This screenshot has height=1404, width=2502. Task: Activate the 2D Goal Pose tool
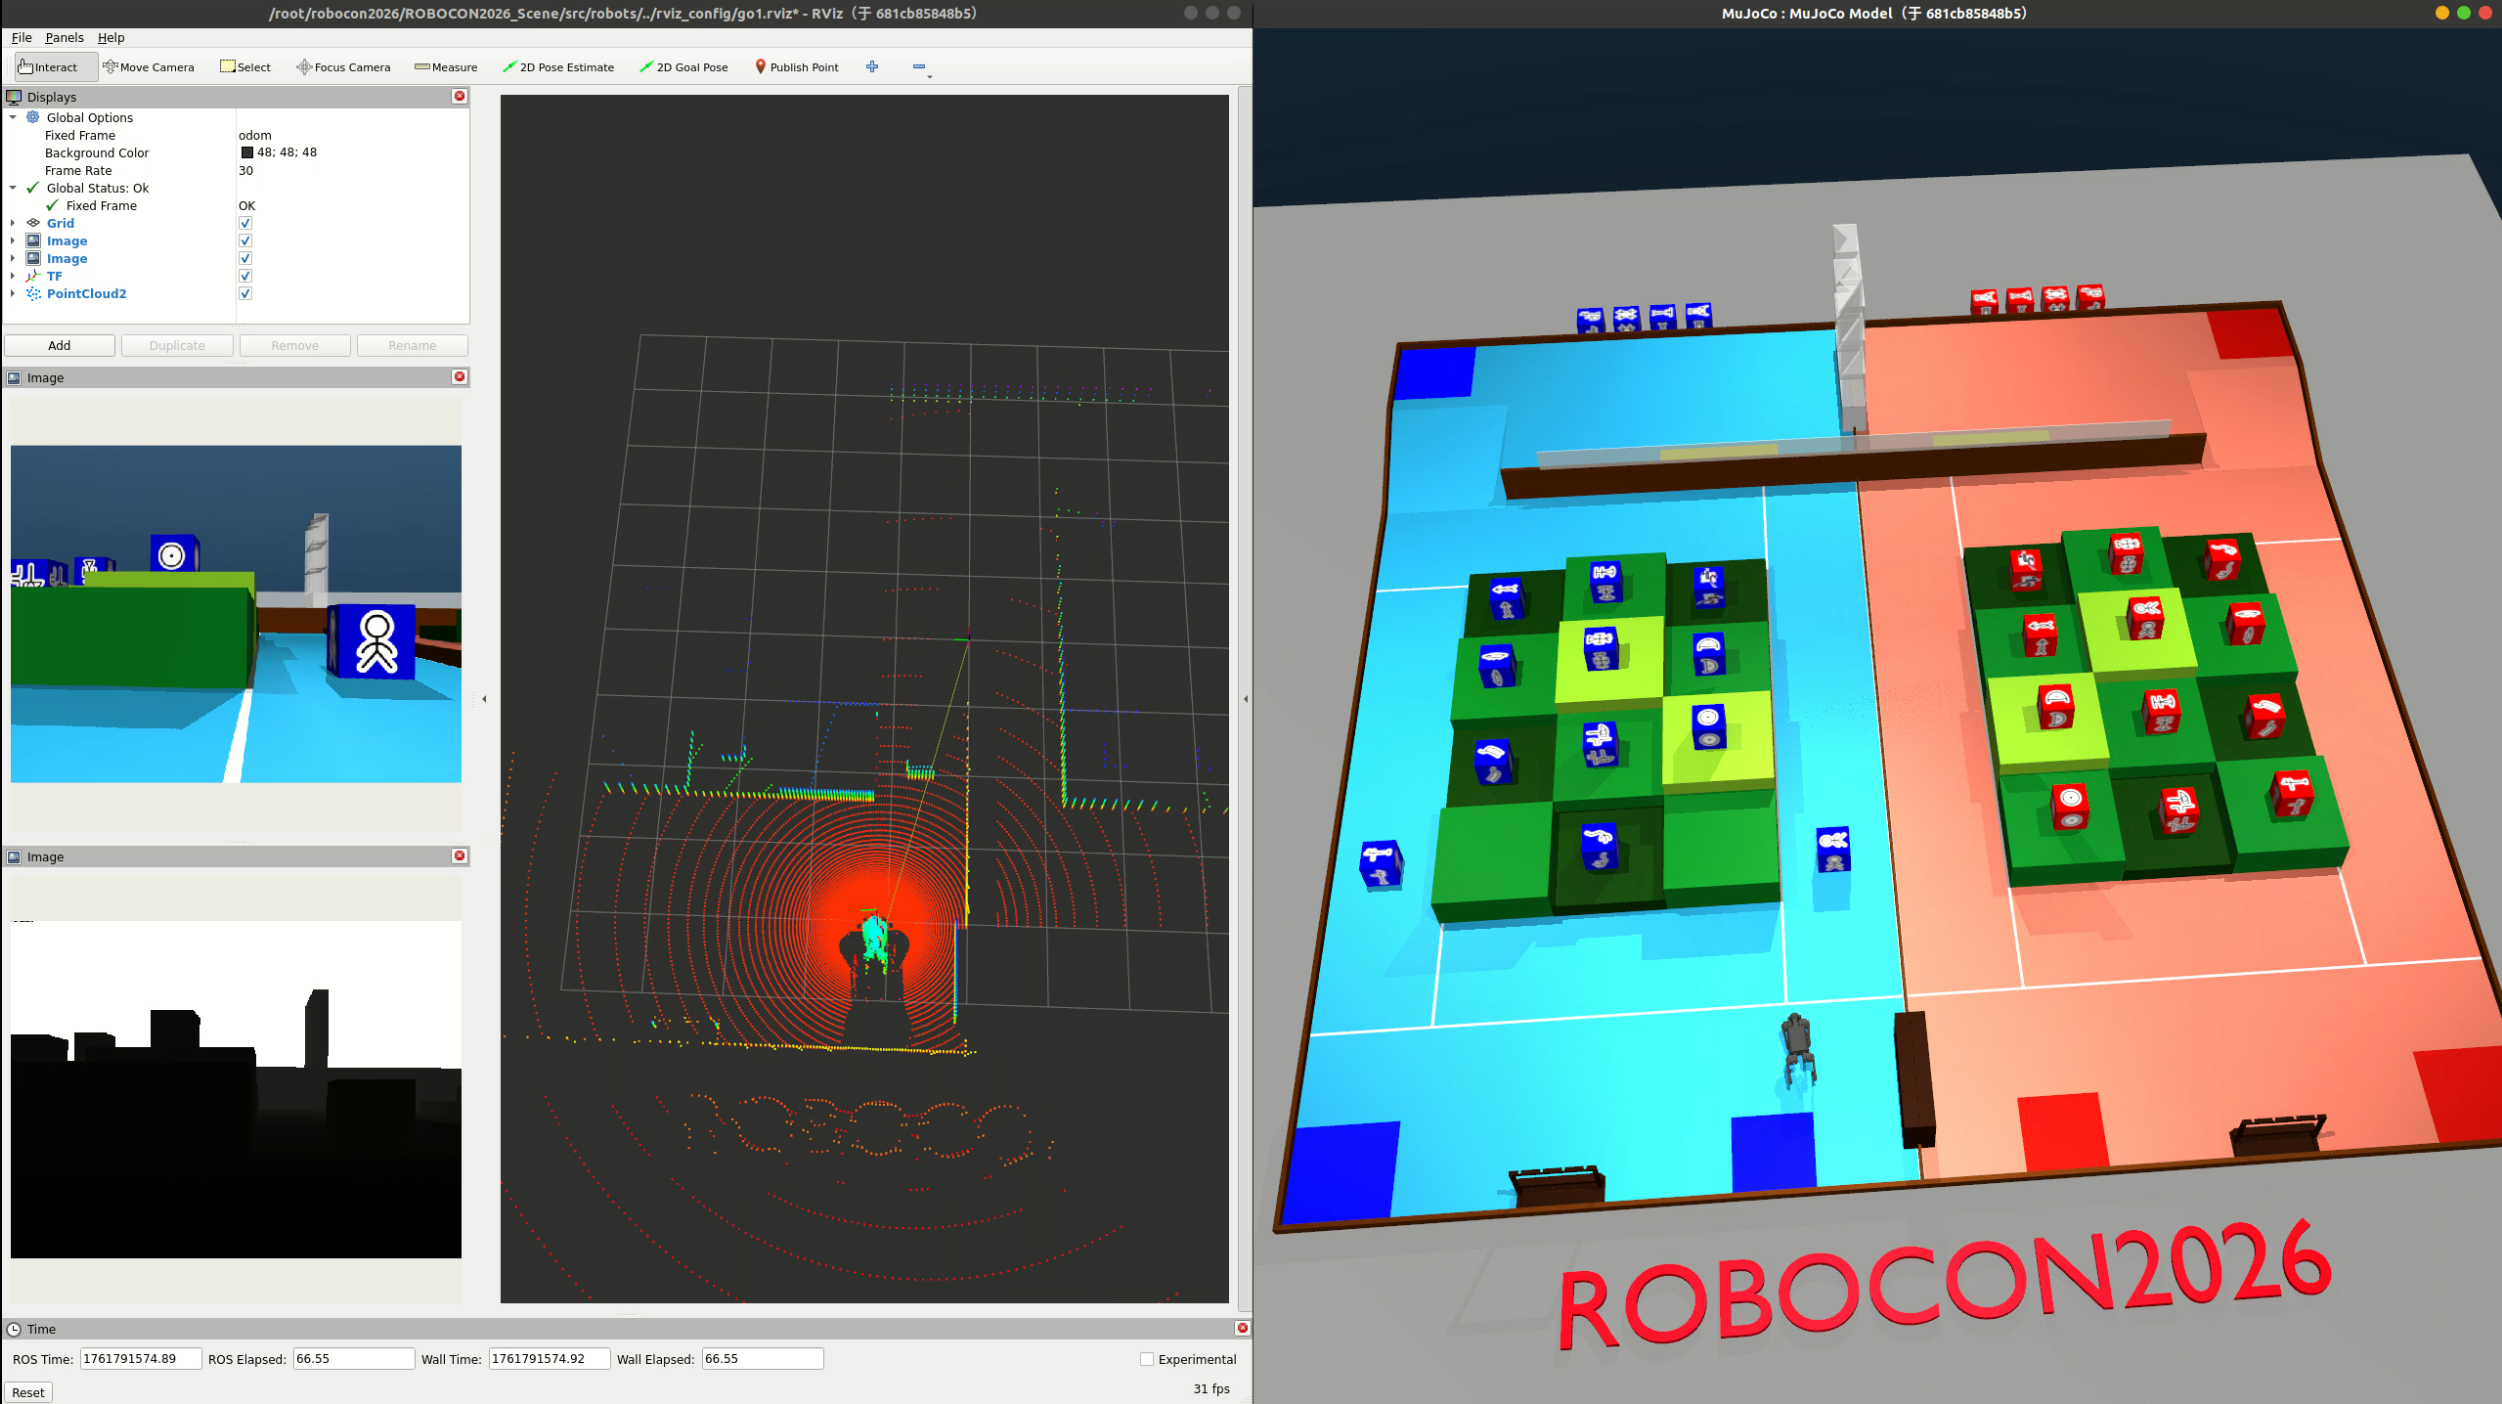[684, 67]
